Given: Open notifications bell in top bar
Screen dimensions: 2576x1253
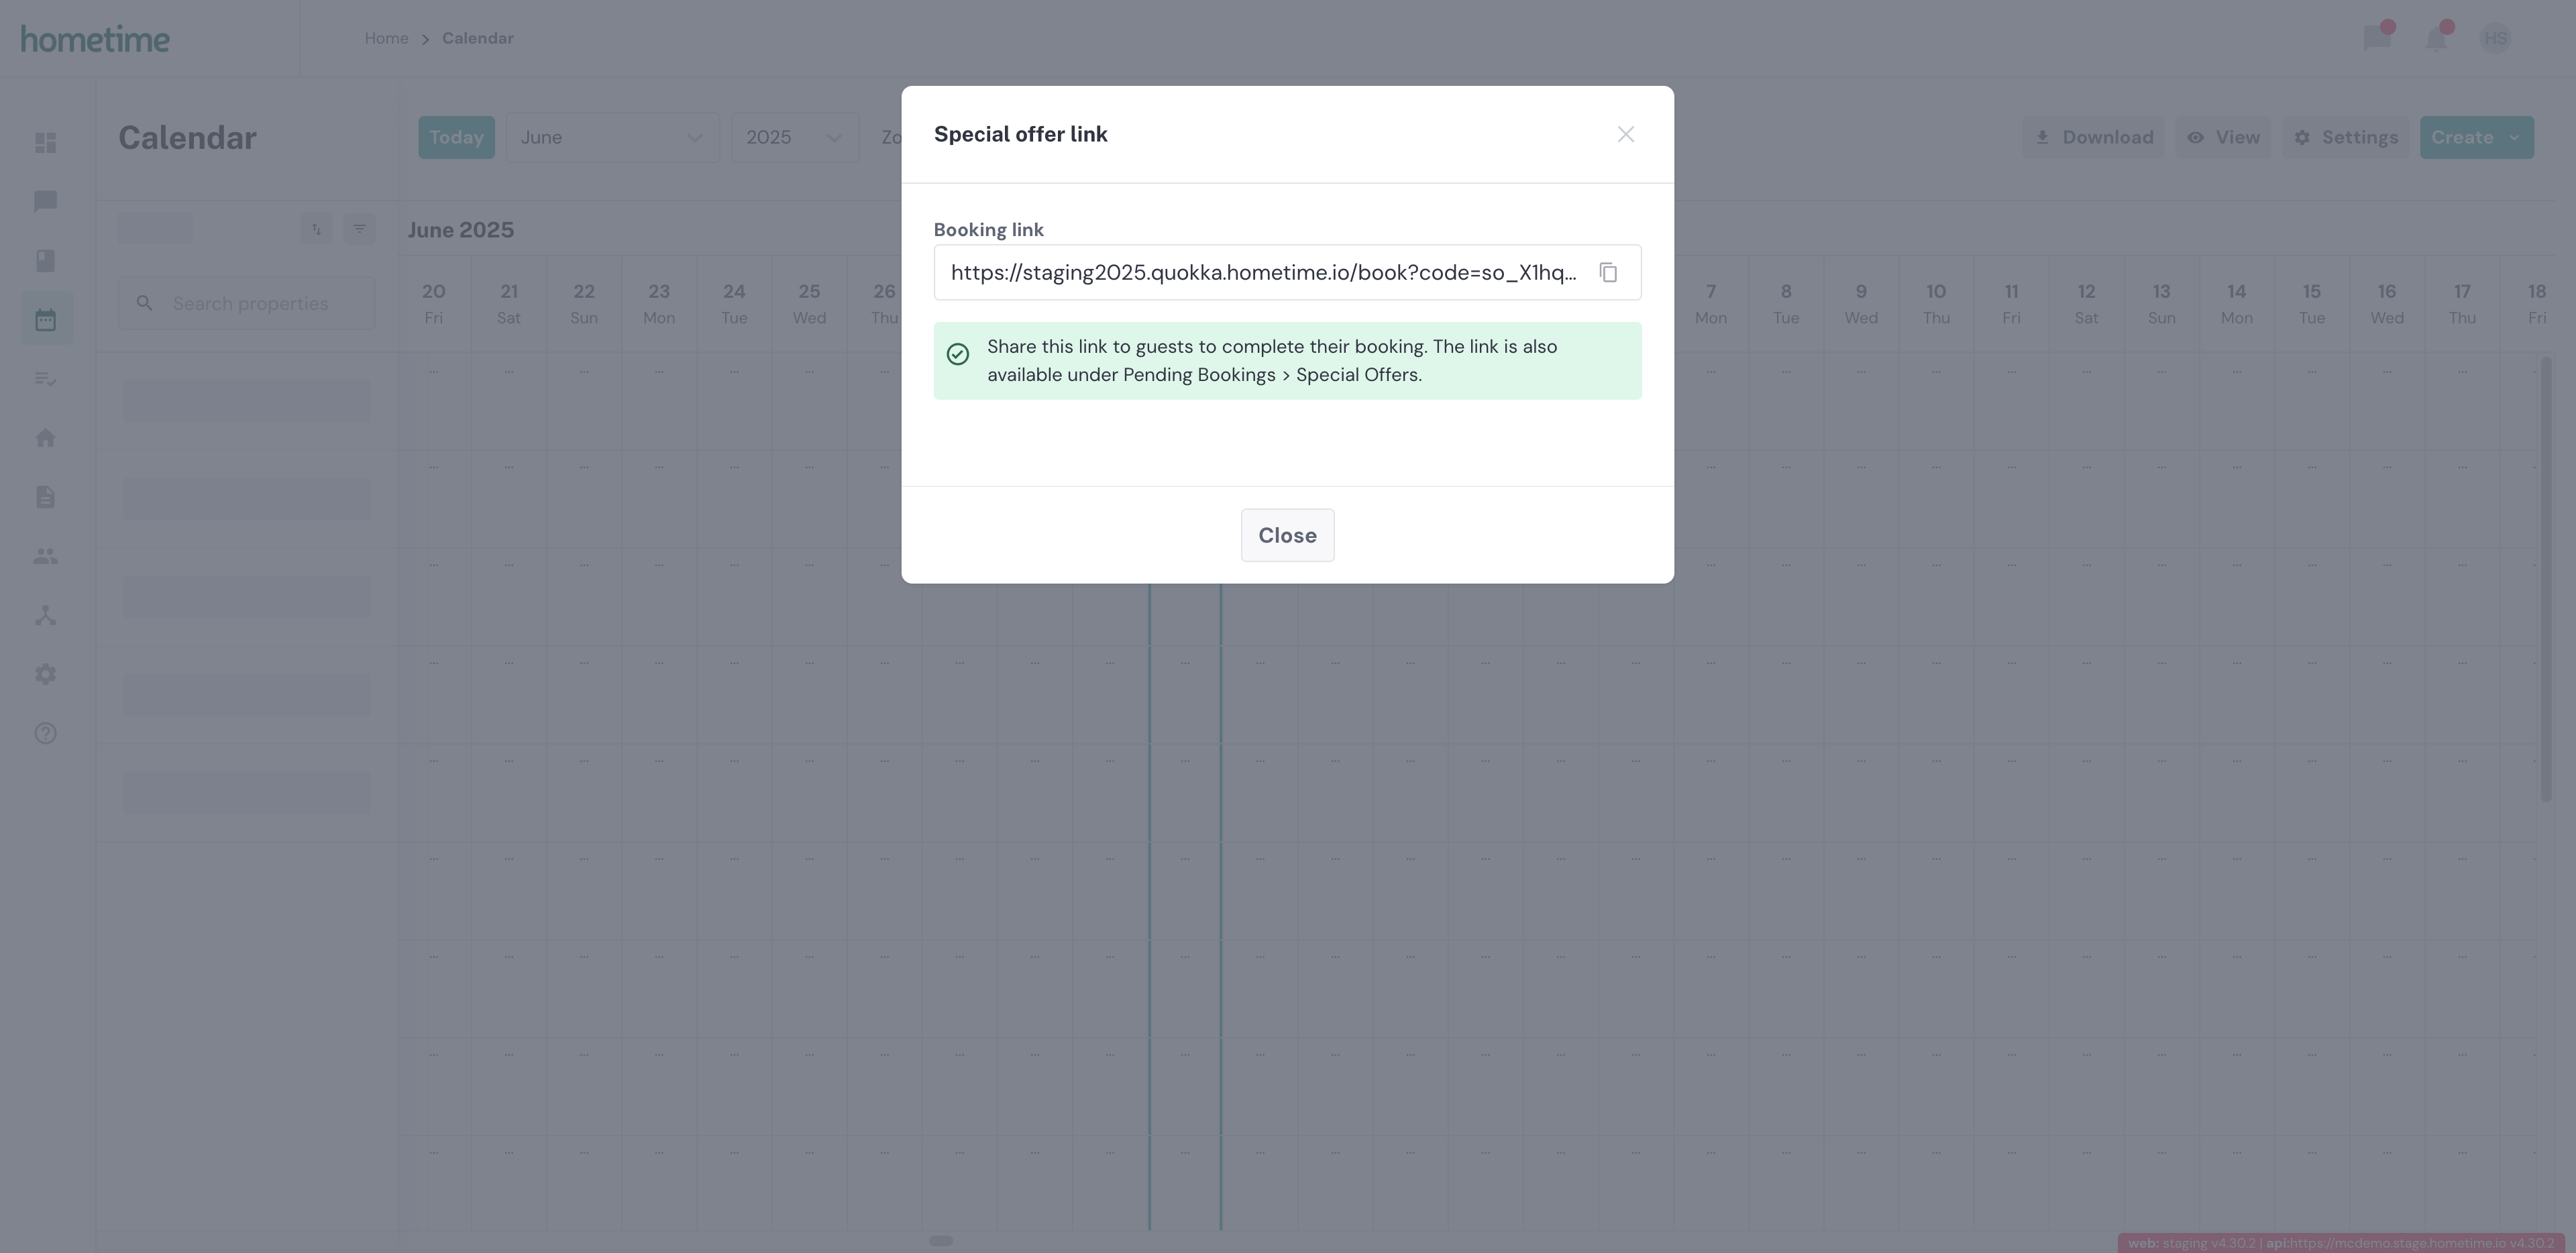Looking at the screenshot, I should 2437,38.
